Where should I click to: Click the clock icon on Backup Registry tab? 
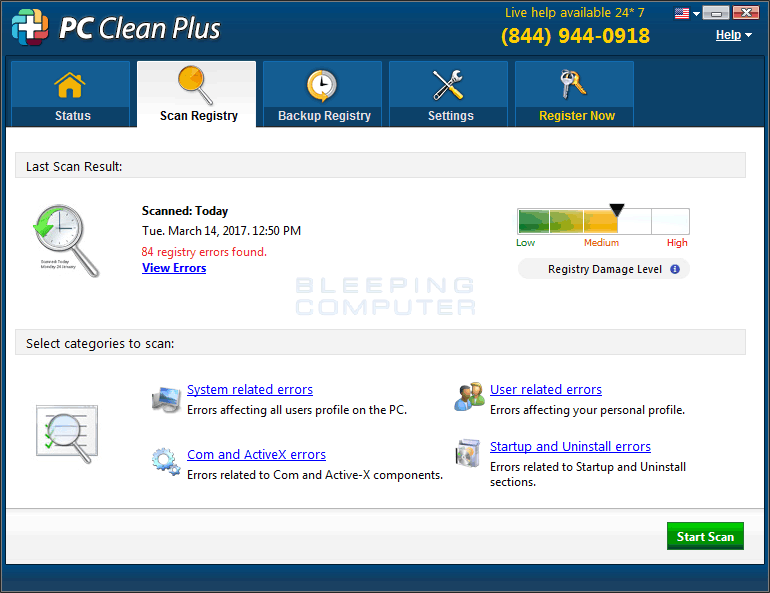pyautogui.click(x=322, y=85)
